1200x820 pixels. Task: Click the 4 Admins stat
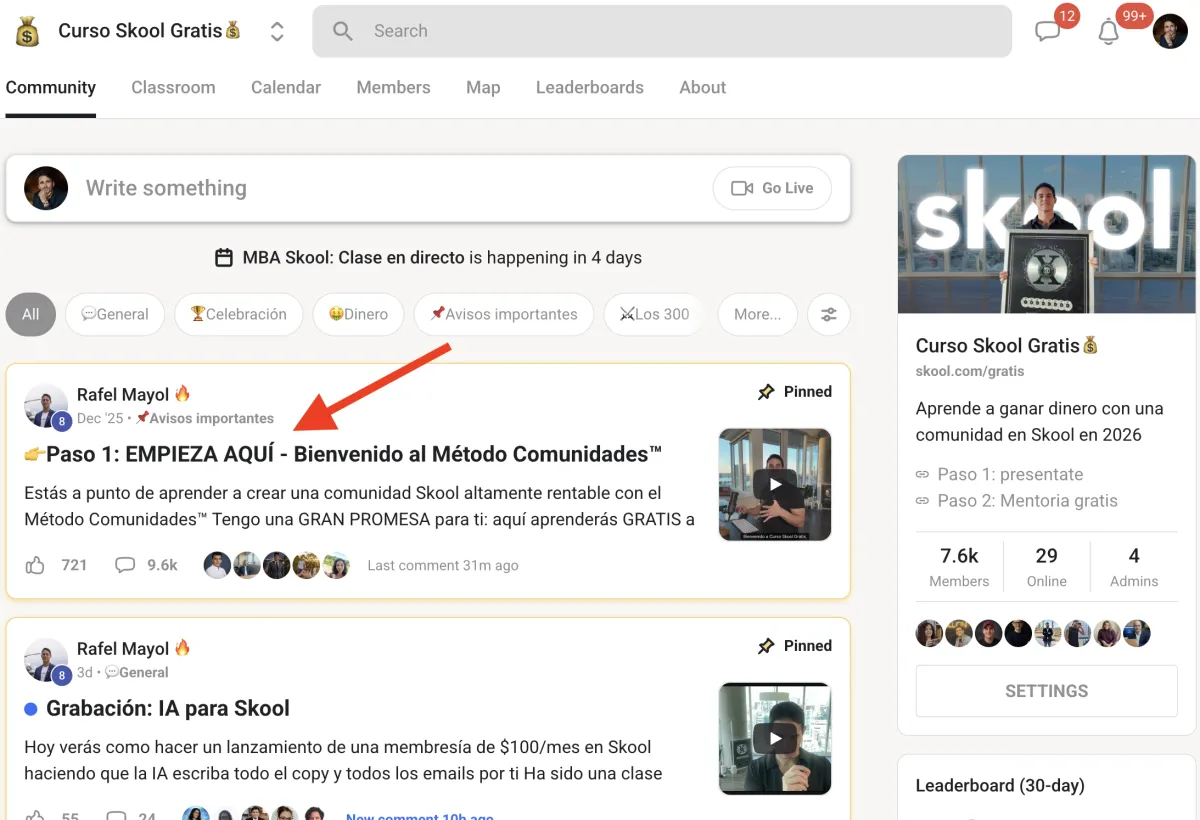click(1134, 567)
